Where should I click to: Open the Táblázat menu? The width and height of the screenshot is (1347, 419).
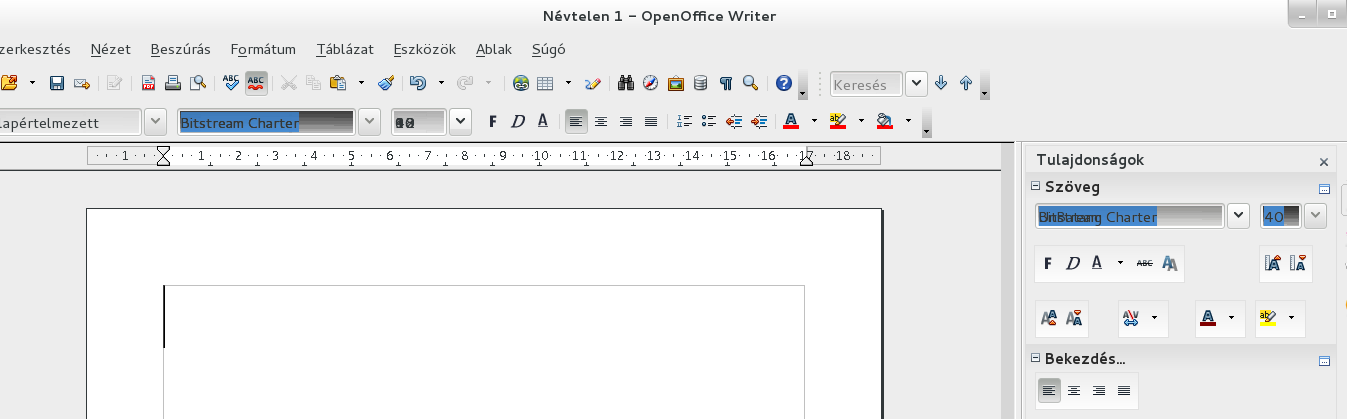tap(344, 49)
